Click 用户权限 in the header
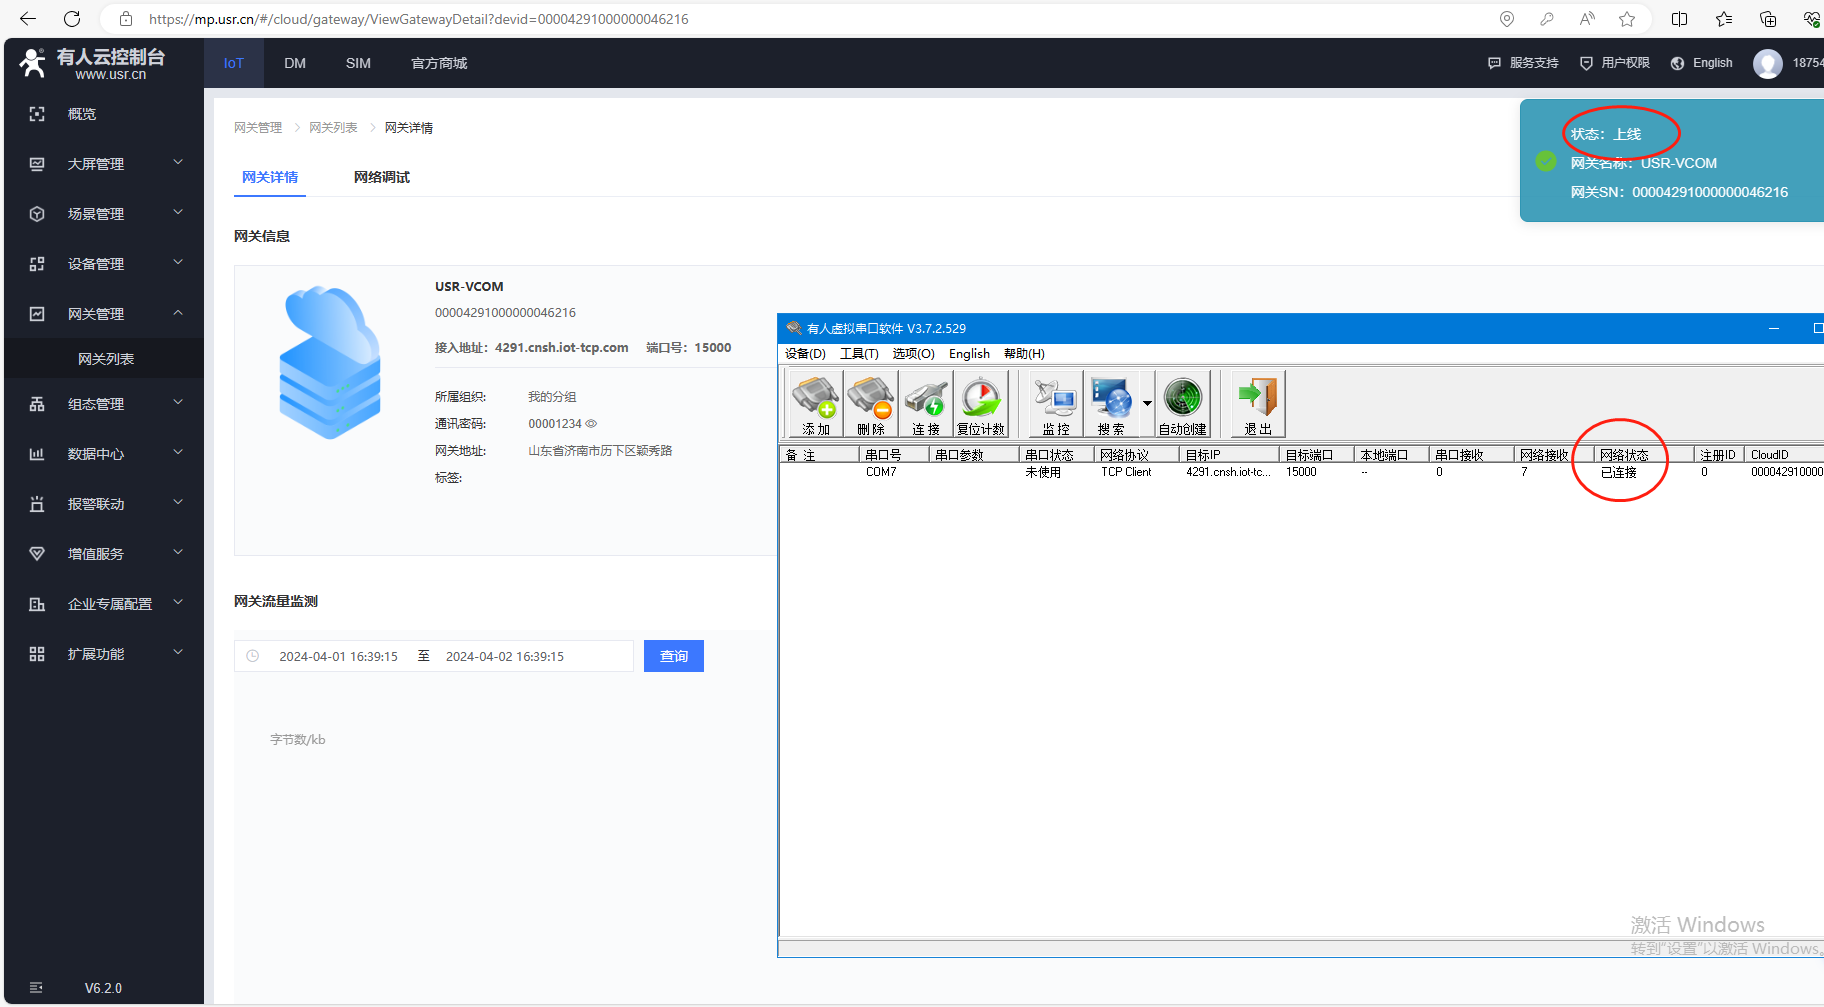This screenshot has width=1824, height=1007. tap(1614, 63)
